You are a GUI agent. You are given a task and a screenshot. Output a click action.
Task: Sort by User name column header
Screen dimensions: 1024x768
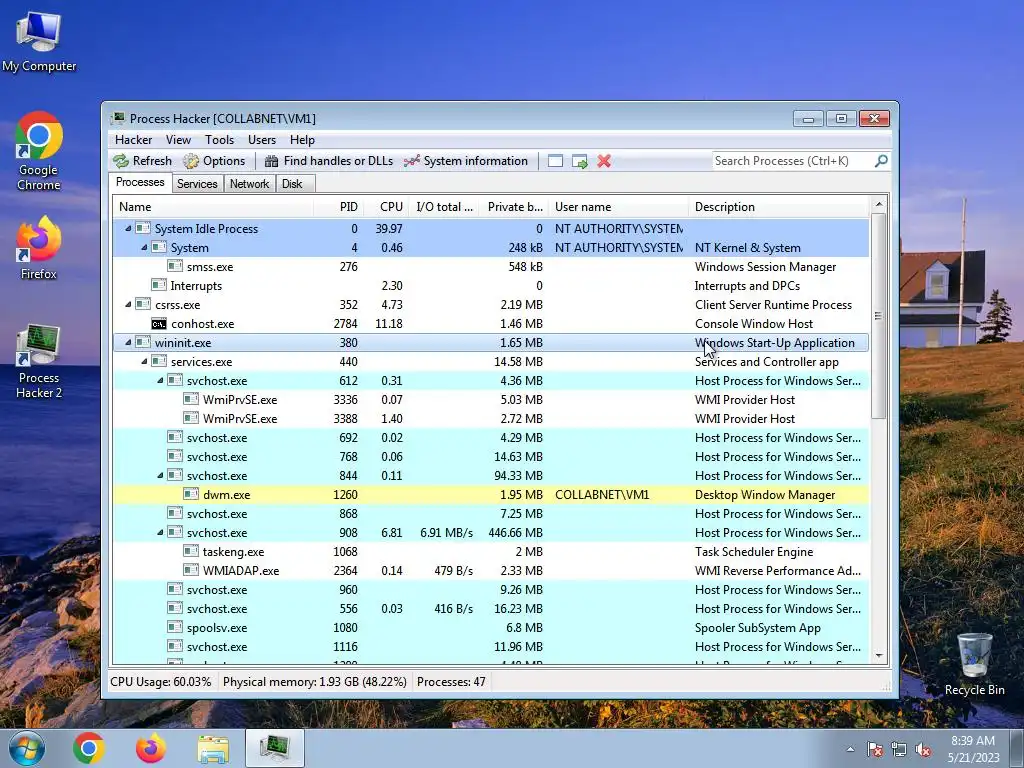(x=618, y=207)
